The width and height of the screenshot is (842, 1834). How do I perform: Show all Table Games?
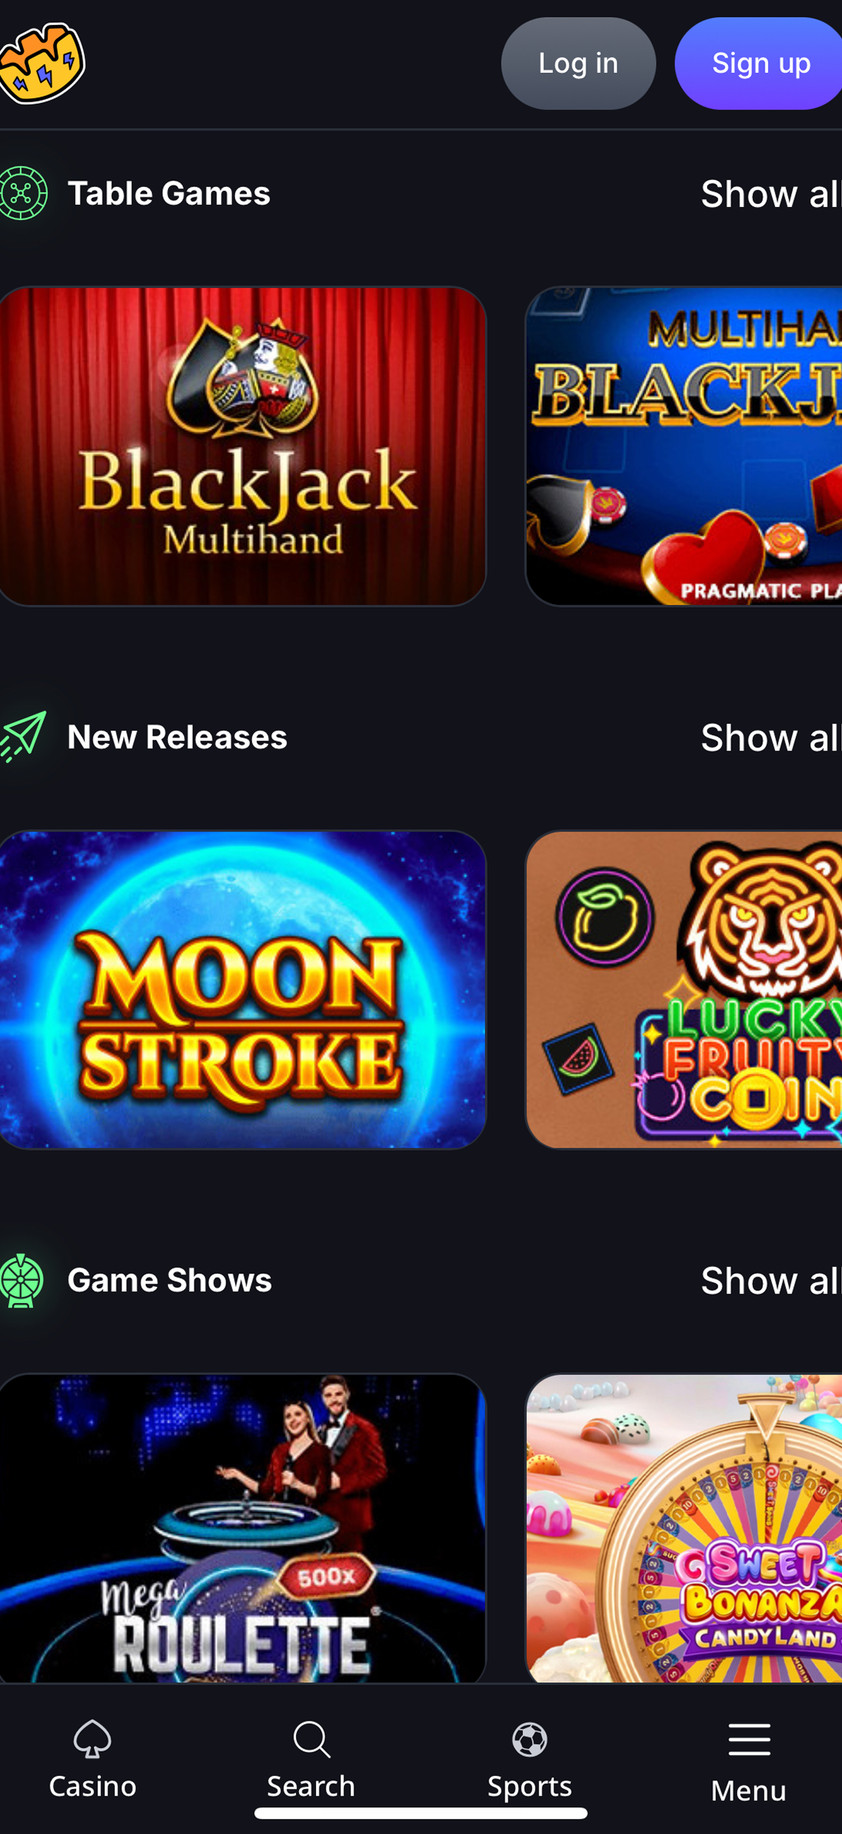click(x=770, y=194)
